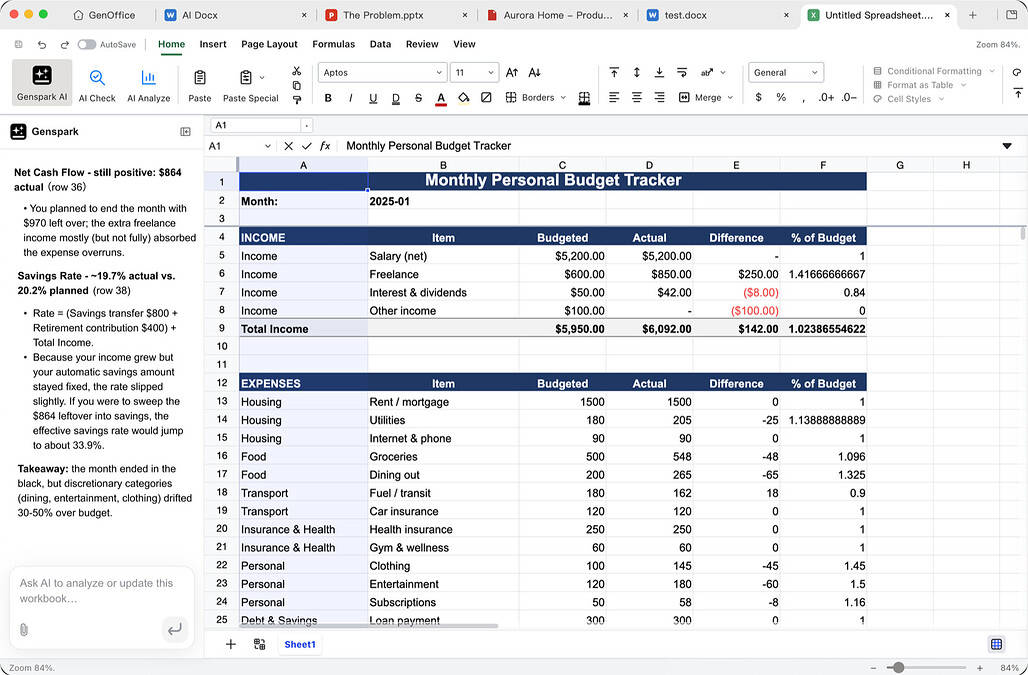Send the Genspark chat message
Viewport: 1028px width, 675px height.
tap(174, 630)
